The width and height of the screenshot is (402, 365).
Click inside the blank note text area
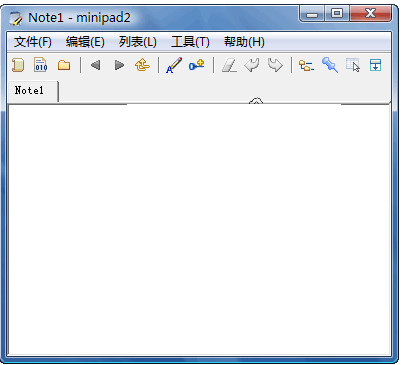[199, 229]
